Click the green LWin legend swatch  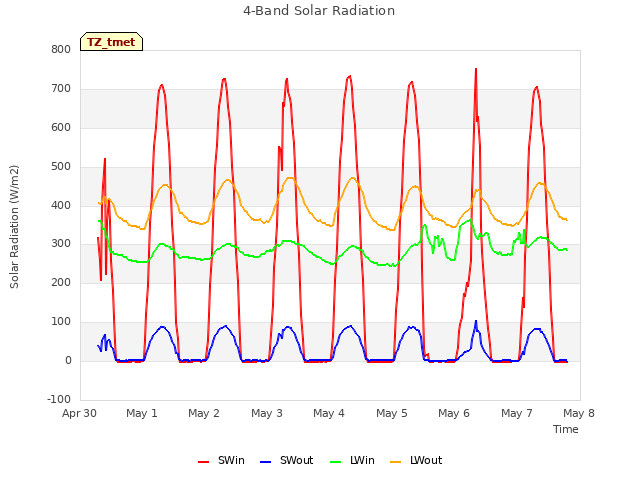tap(336, 462)
